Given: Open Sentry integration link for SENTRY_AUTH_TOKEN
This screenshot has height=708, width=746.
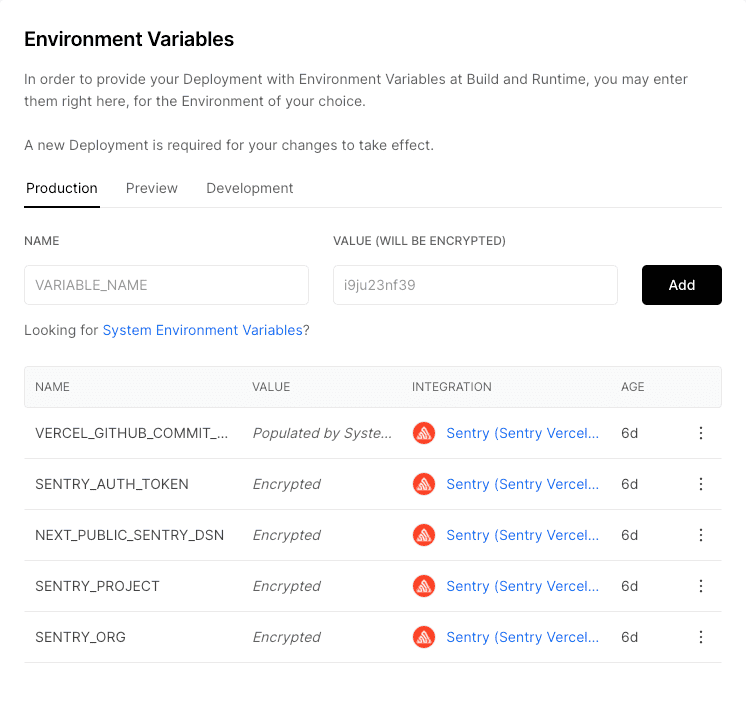Looking at the screenshot, I should pyautogui.click(x=522, y=484).
